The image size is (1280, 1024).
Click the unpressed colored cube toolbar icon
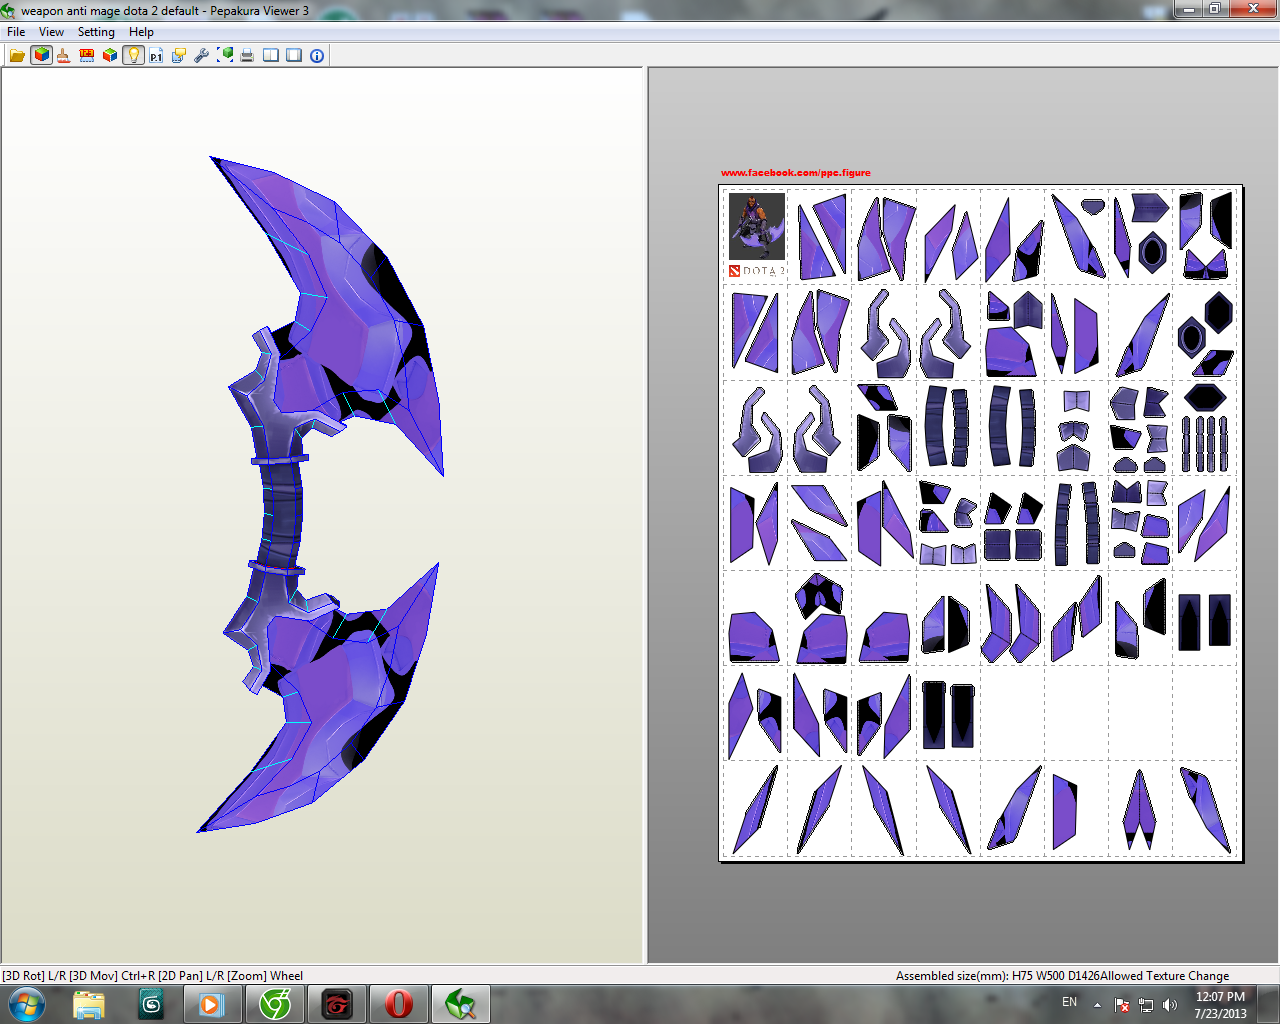[110, 56]
